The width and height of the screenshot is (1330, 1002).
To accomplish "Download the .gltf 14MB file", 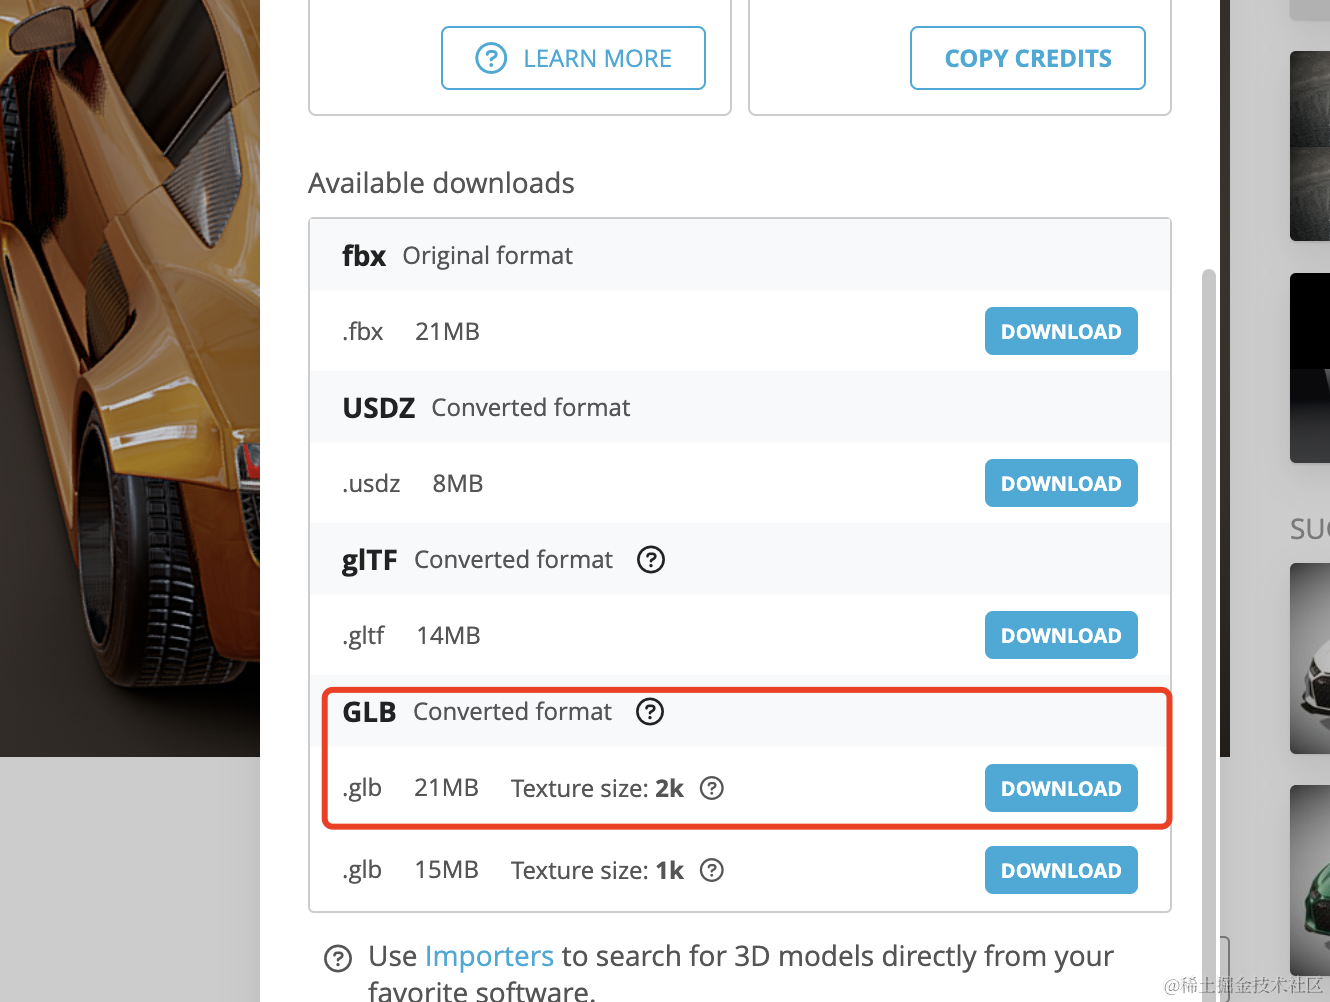I will [1061, 635].
